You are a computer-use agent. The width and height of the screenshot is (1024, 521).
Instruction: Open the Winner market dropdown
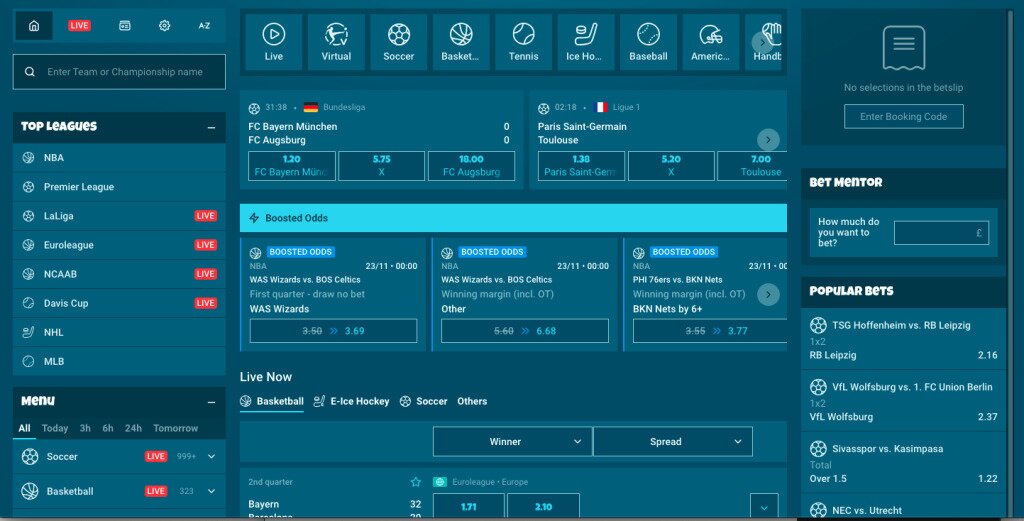pos(512,441)
